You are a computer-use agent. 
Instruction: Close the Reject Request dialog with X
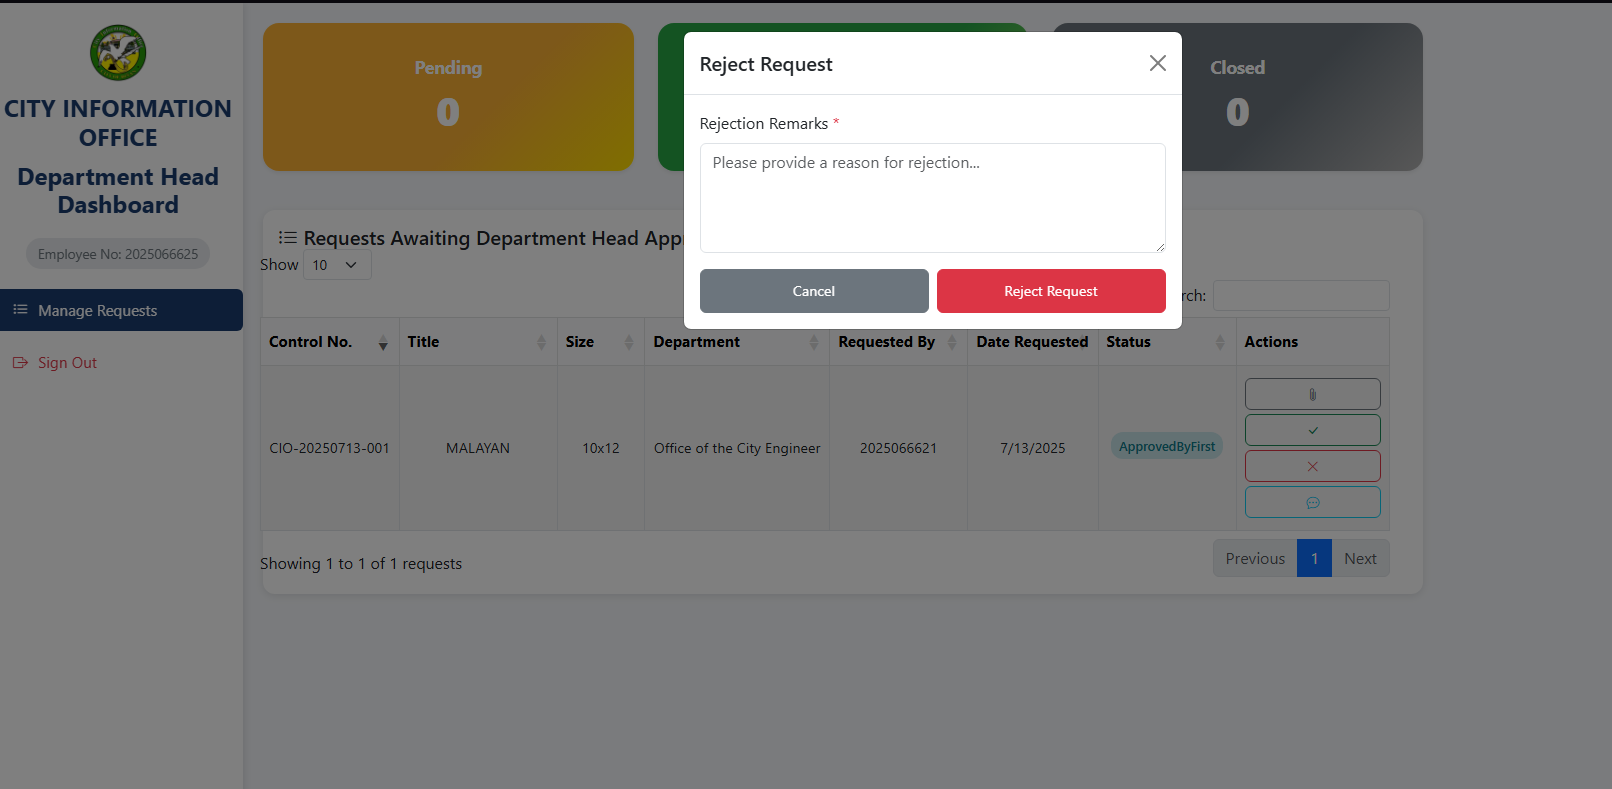coord(1157,63)
